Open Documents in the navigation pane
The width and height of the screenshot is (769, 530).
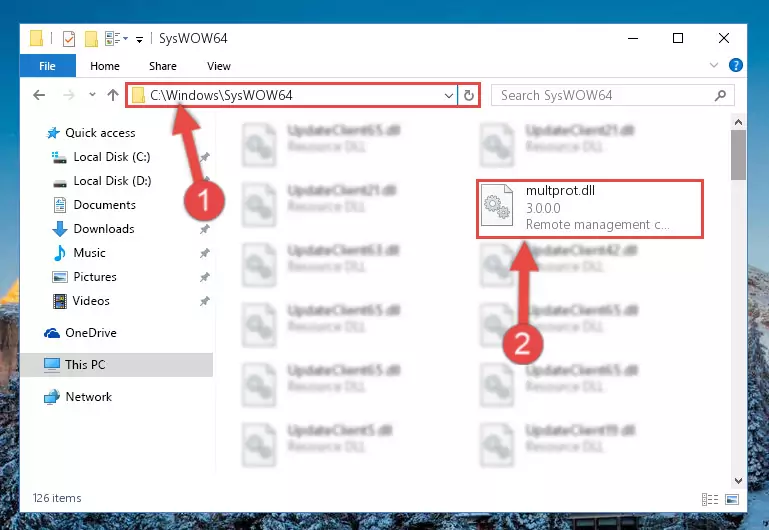click(104, 205)
